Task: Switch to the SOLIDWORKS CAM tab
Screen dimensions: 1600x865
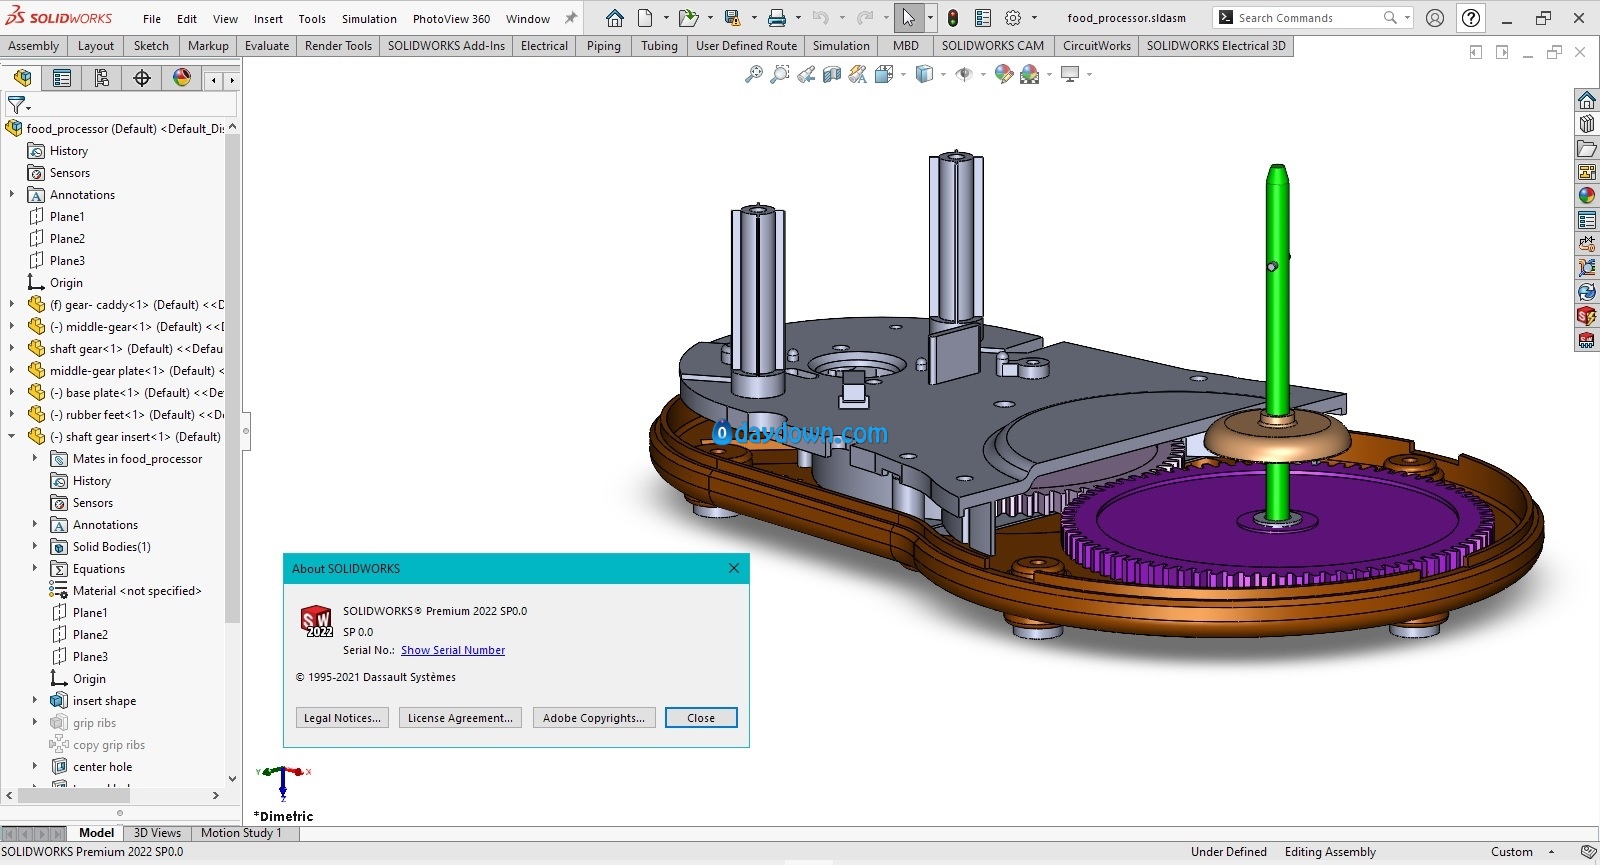Action: pyautogui.click(x=992, y=46)
